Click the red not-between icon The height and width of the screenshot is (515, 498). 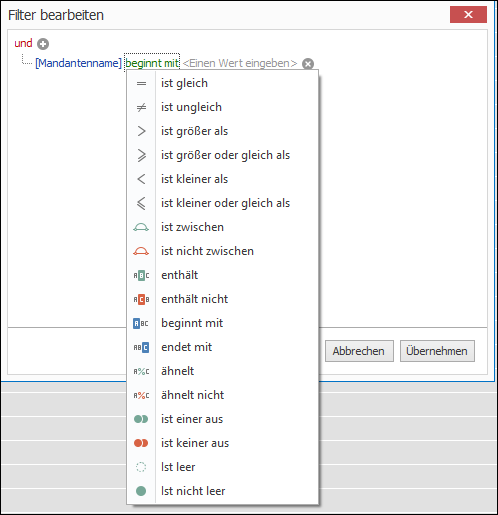(x=141, y=251)
